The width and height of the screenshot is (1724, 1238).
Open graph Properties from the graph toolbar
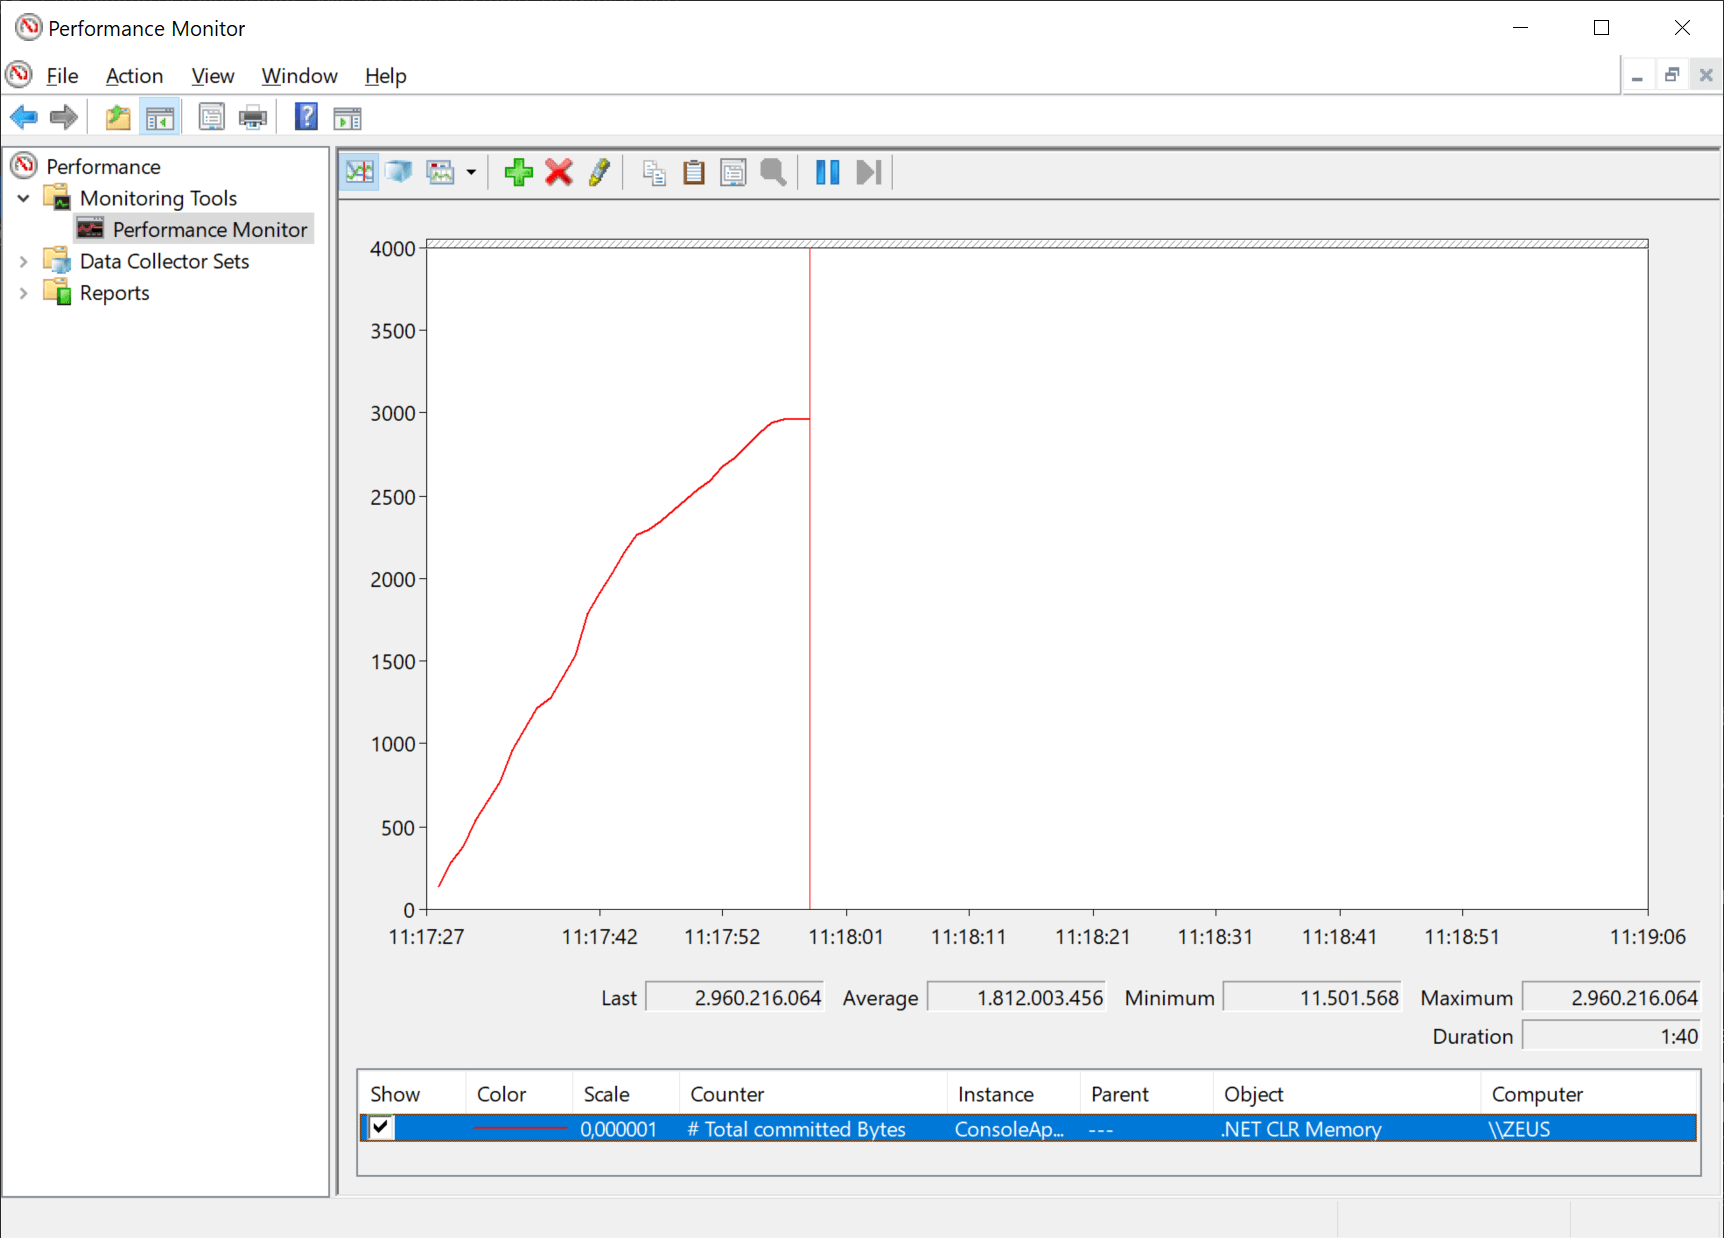733,173
